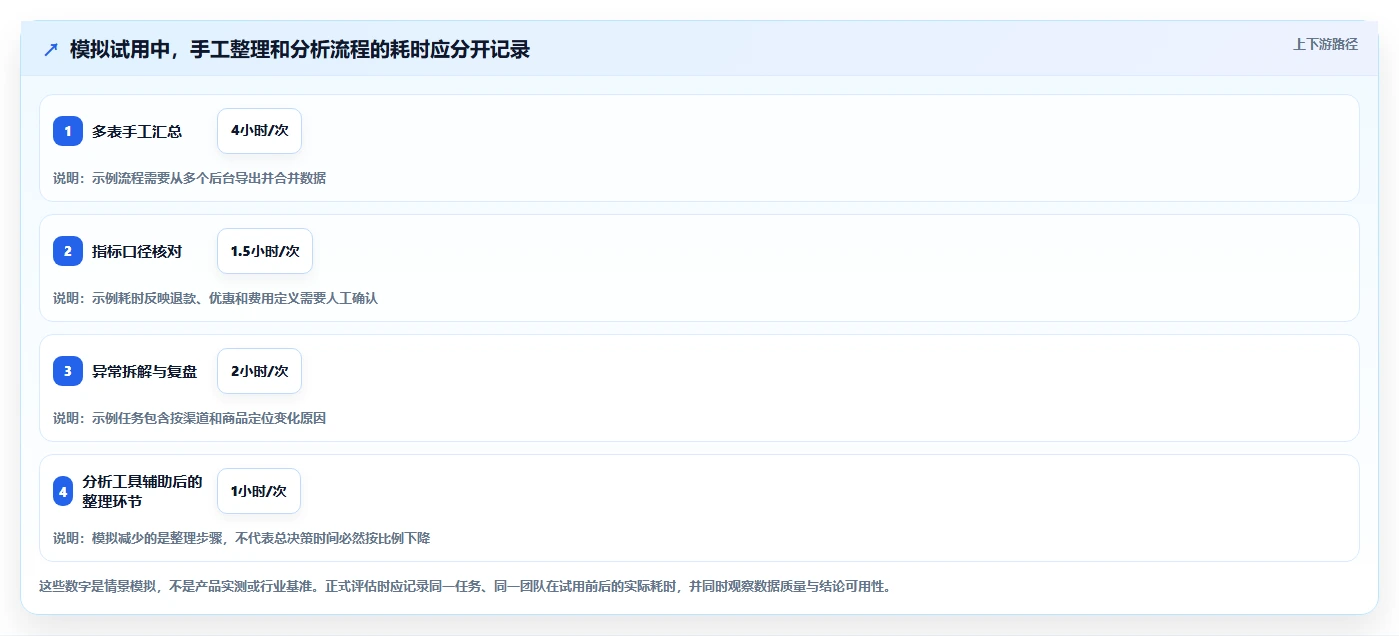Click the note 示例流程需要从多个后台导出并合并数据
Viewport: 1399px width, 636px height.
(189, 178)
